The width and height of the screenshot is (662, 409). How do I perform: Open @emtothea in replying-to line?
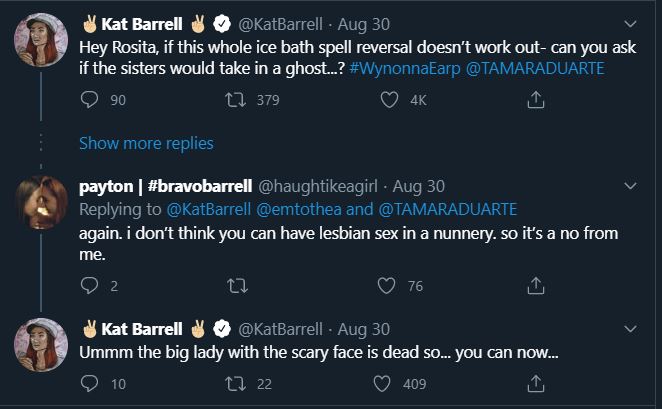(301, 208)
